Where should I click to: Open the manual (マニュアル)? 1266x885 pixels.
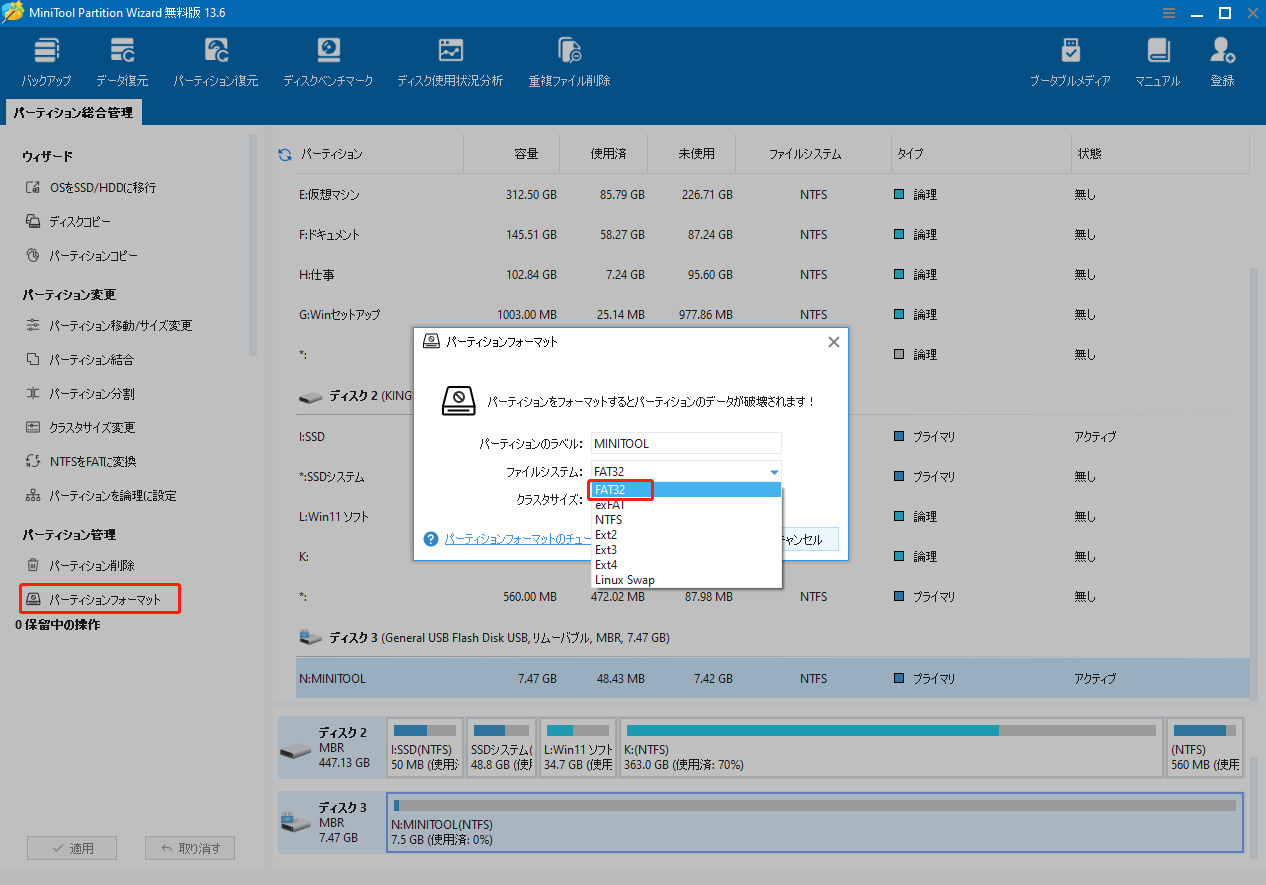click(1157, 62)
